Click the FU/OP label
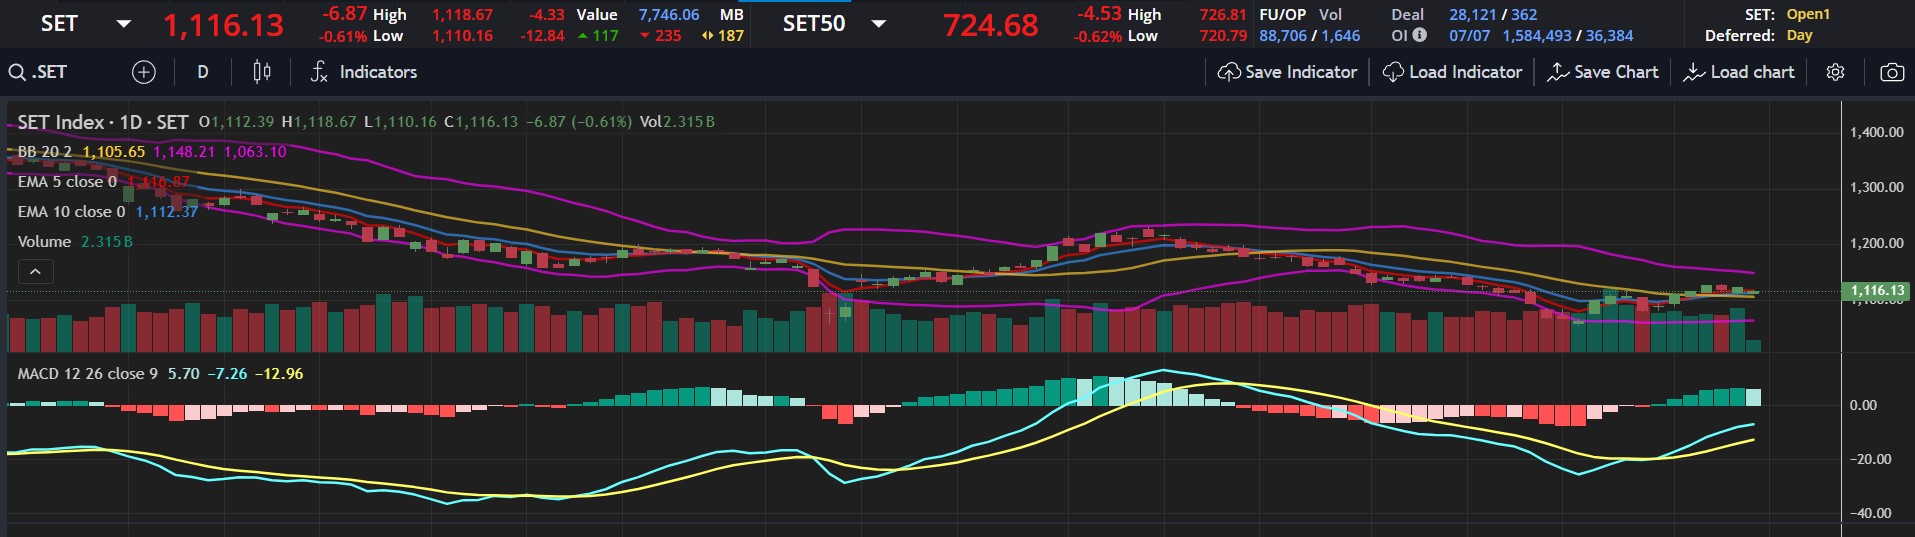The image size is (1915, 537). [1283, 15]
